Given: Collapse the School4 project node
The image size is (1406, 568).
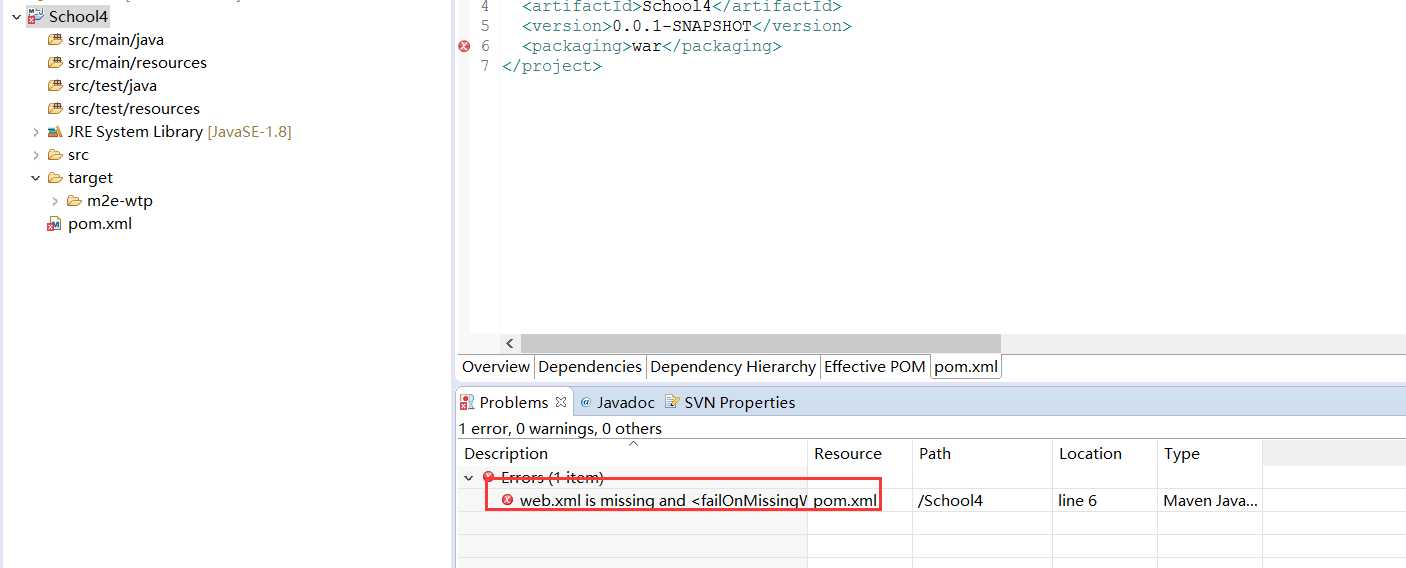Looking at the screenshot, I should tap(16, 17).
